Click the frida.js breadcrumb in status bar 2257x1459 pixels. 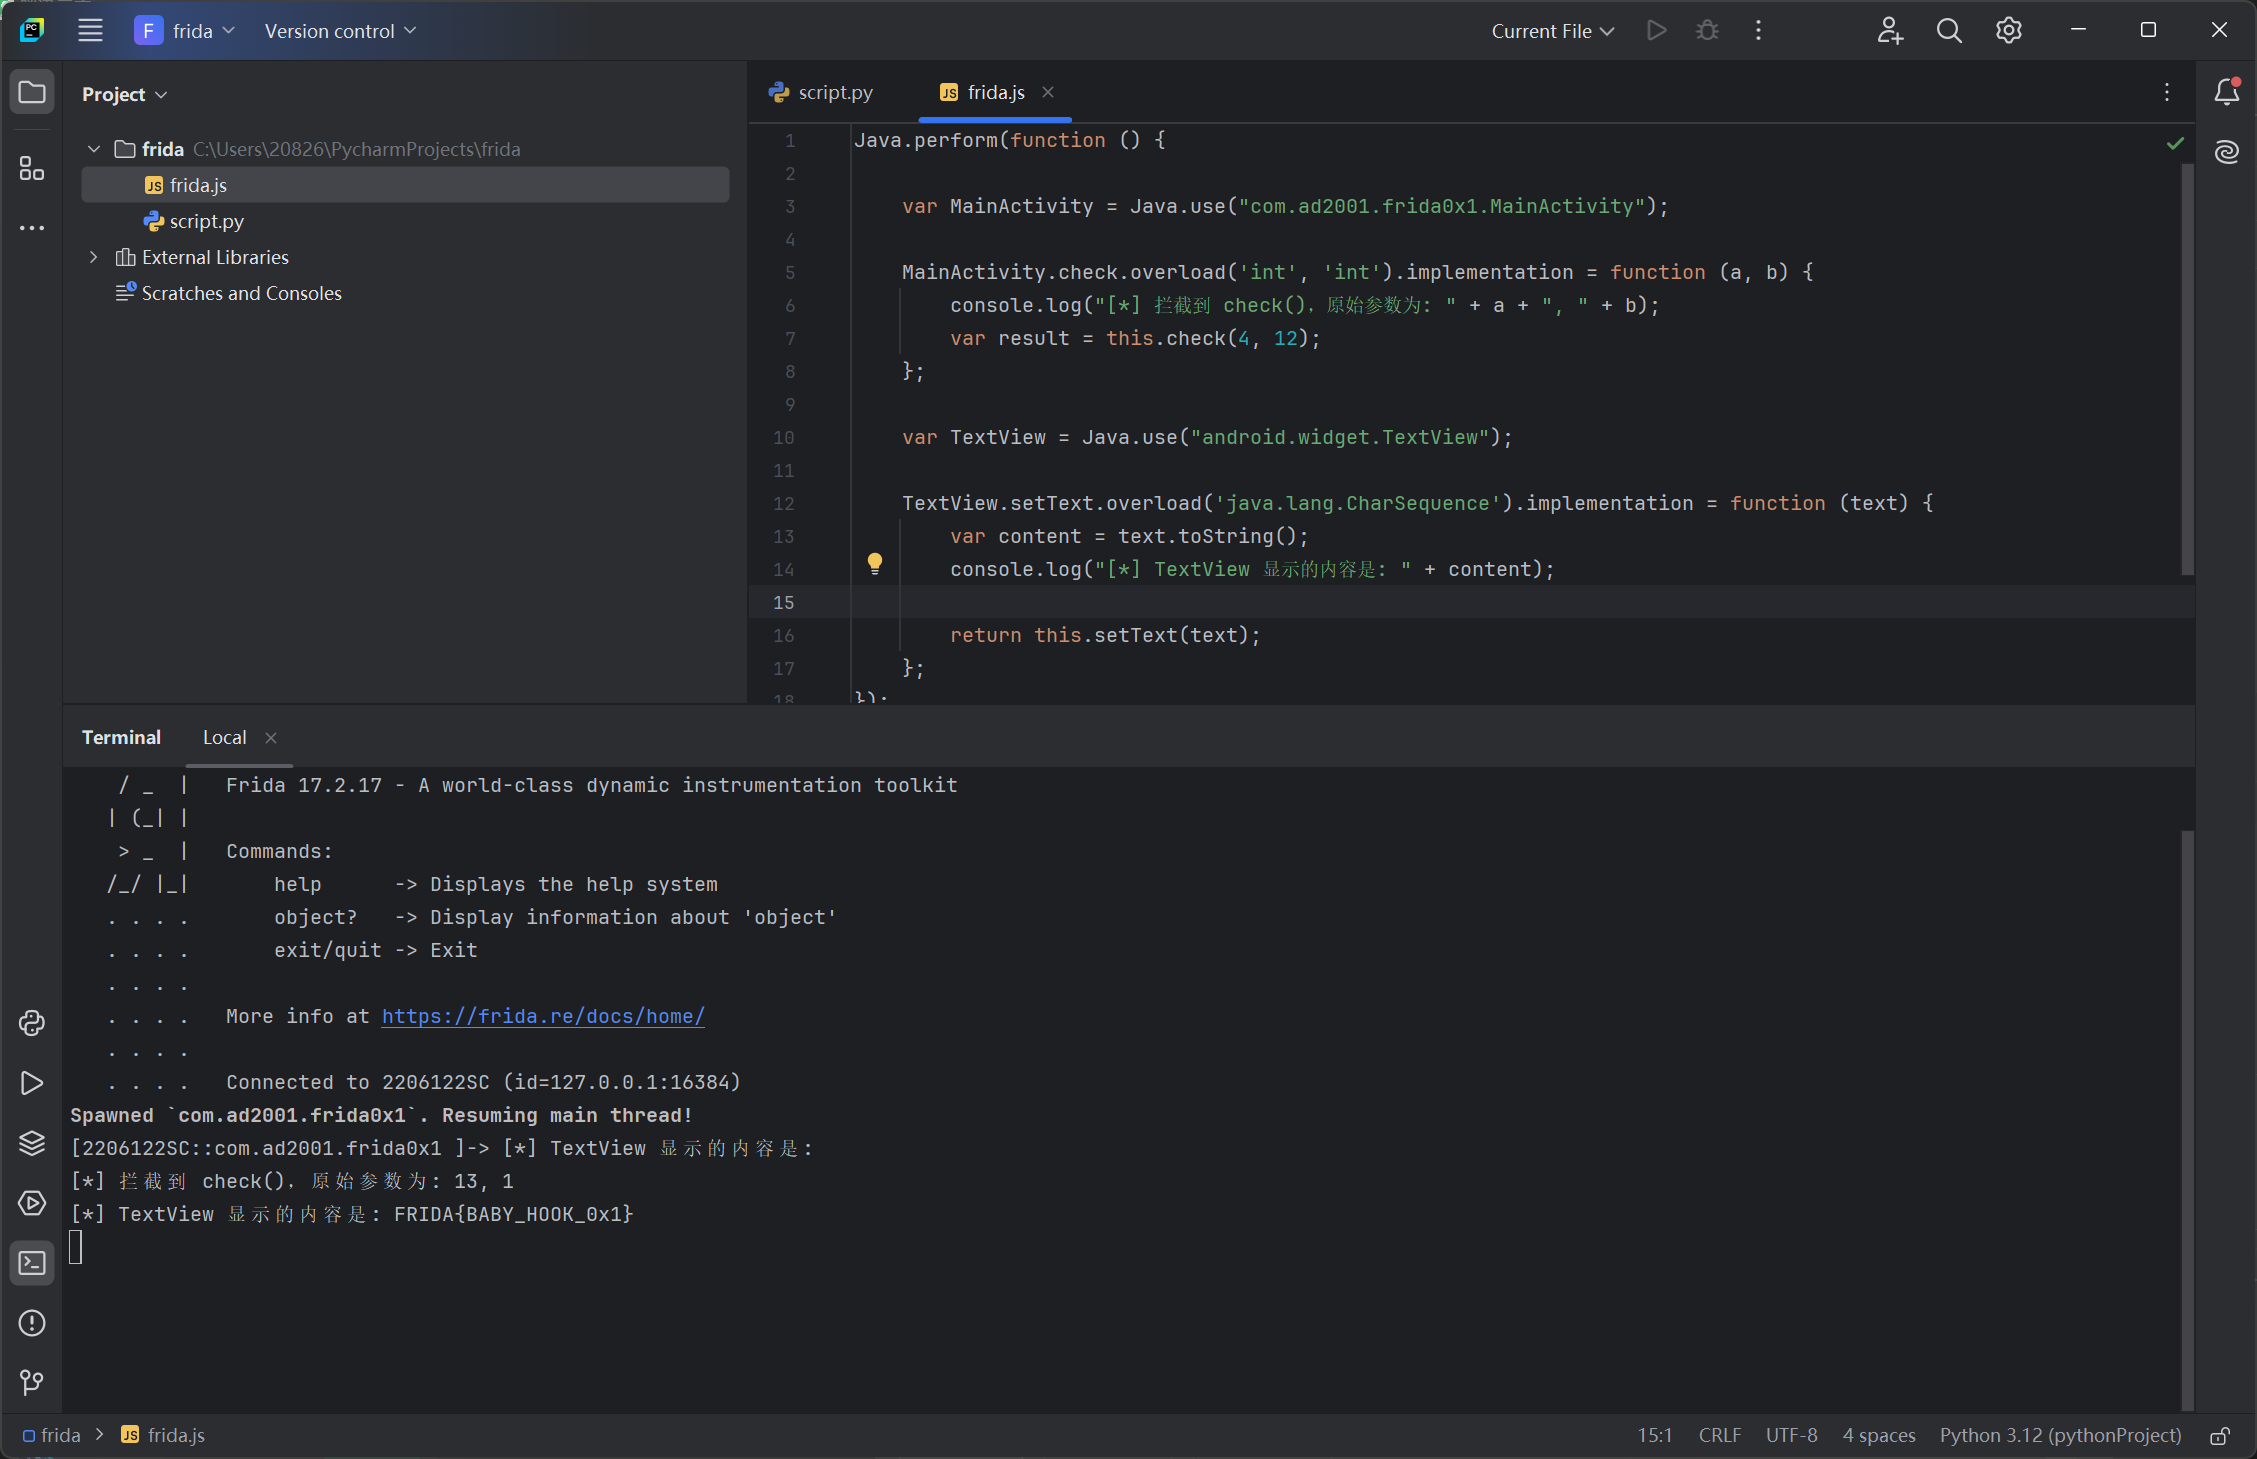(x=163, y=1435)
